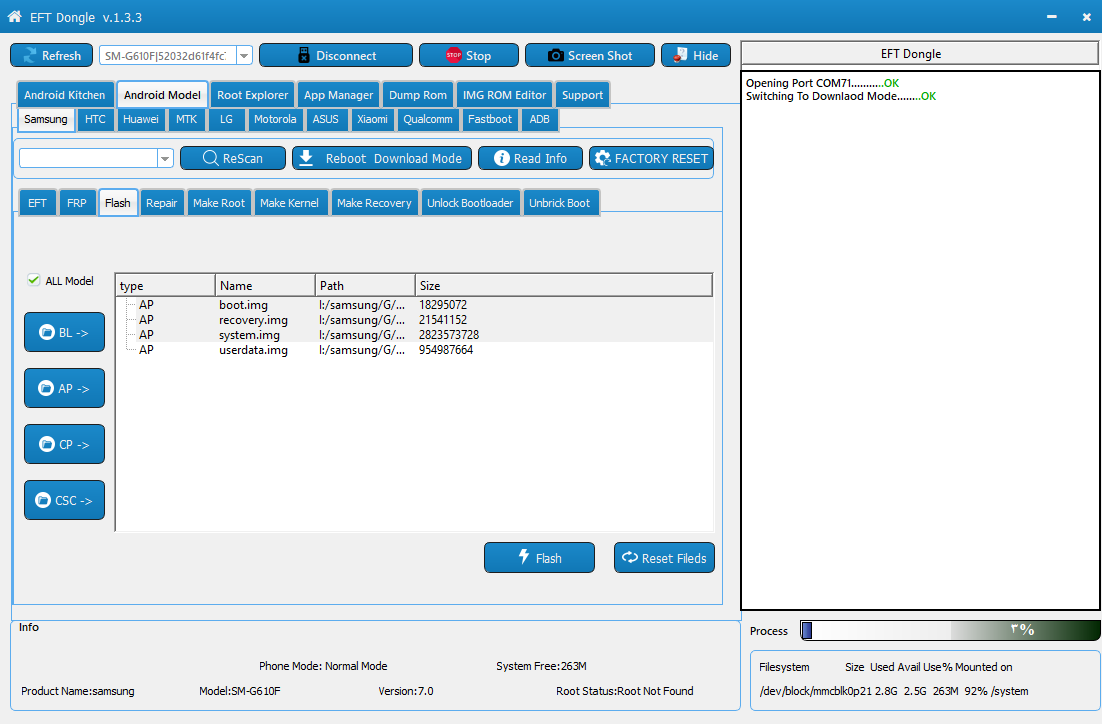Screen dimensions: 1102x724
Task: Click the Disconnect USB icon
Action: 304,56
